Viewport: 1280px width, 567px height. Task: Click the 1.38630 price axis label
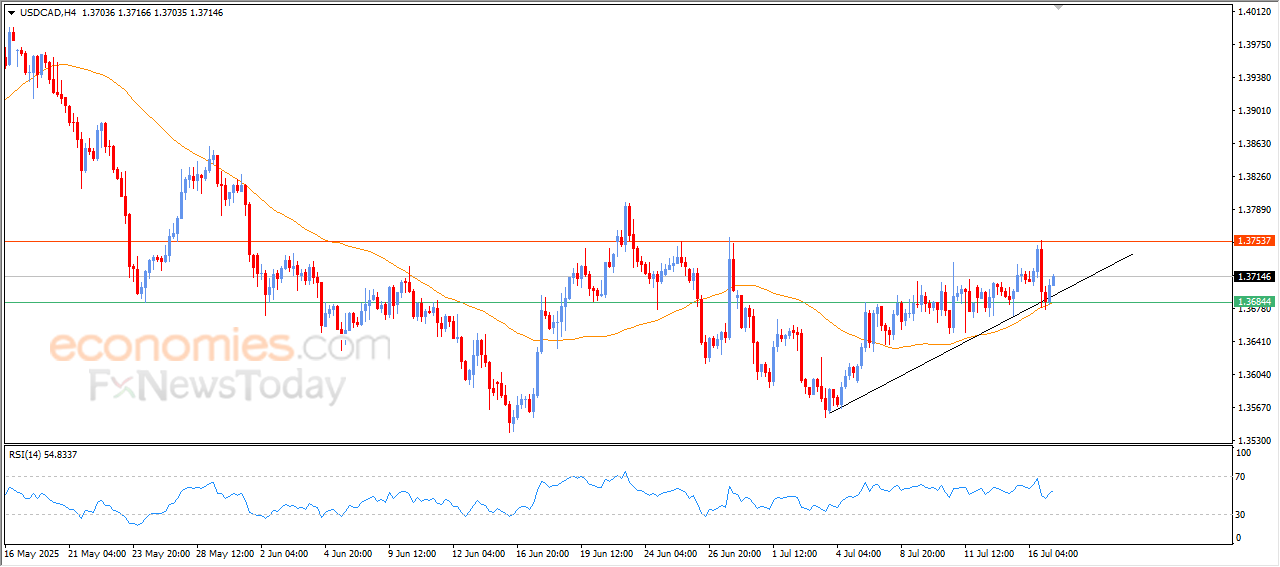(x=1254, y=144)
